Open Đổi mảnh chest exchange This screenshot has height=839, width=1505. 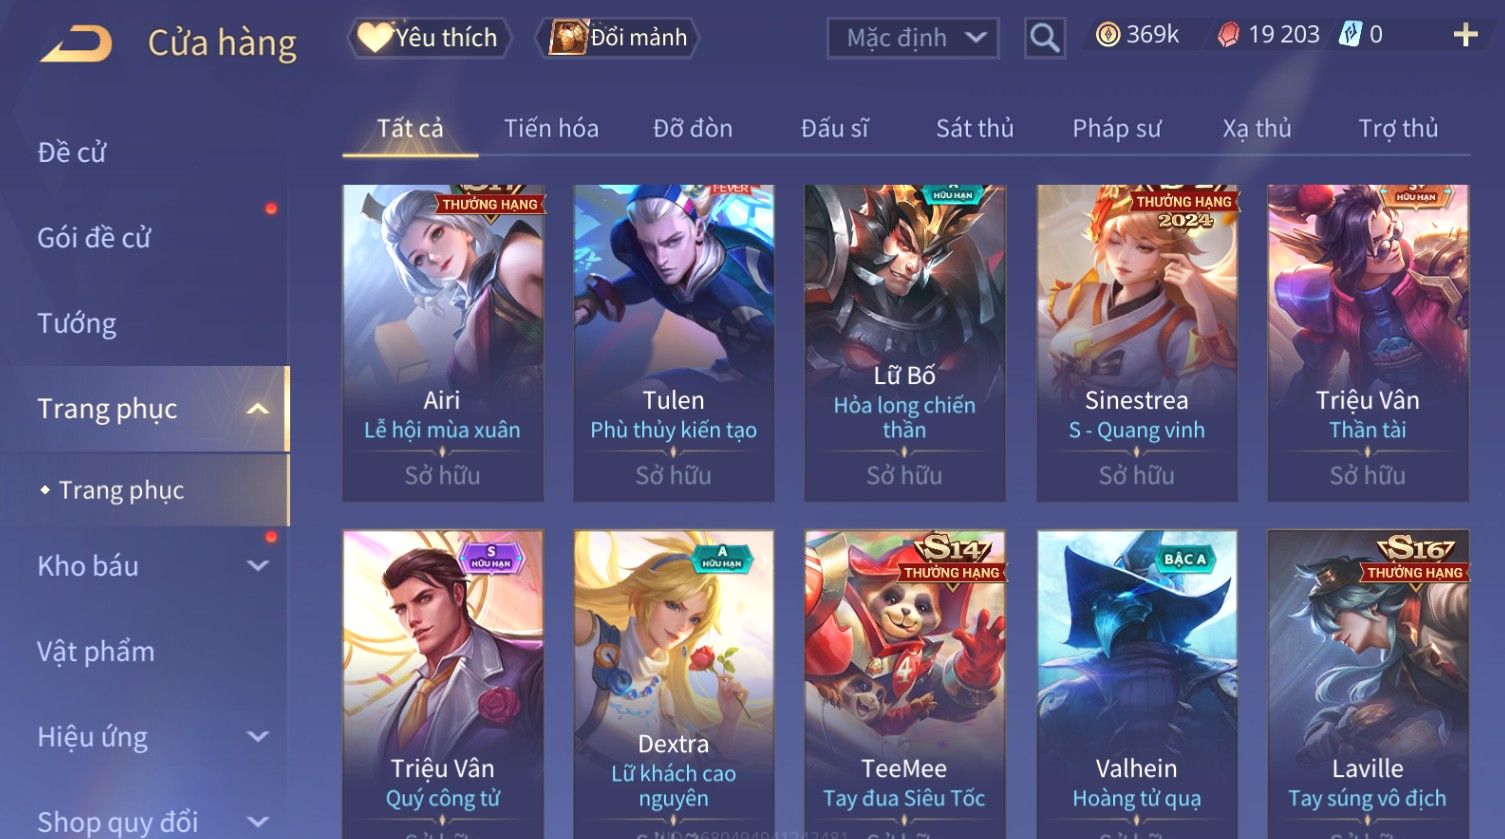tap(618, 38)
